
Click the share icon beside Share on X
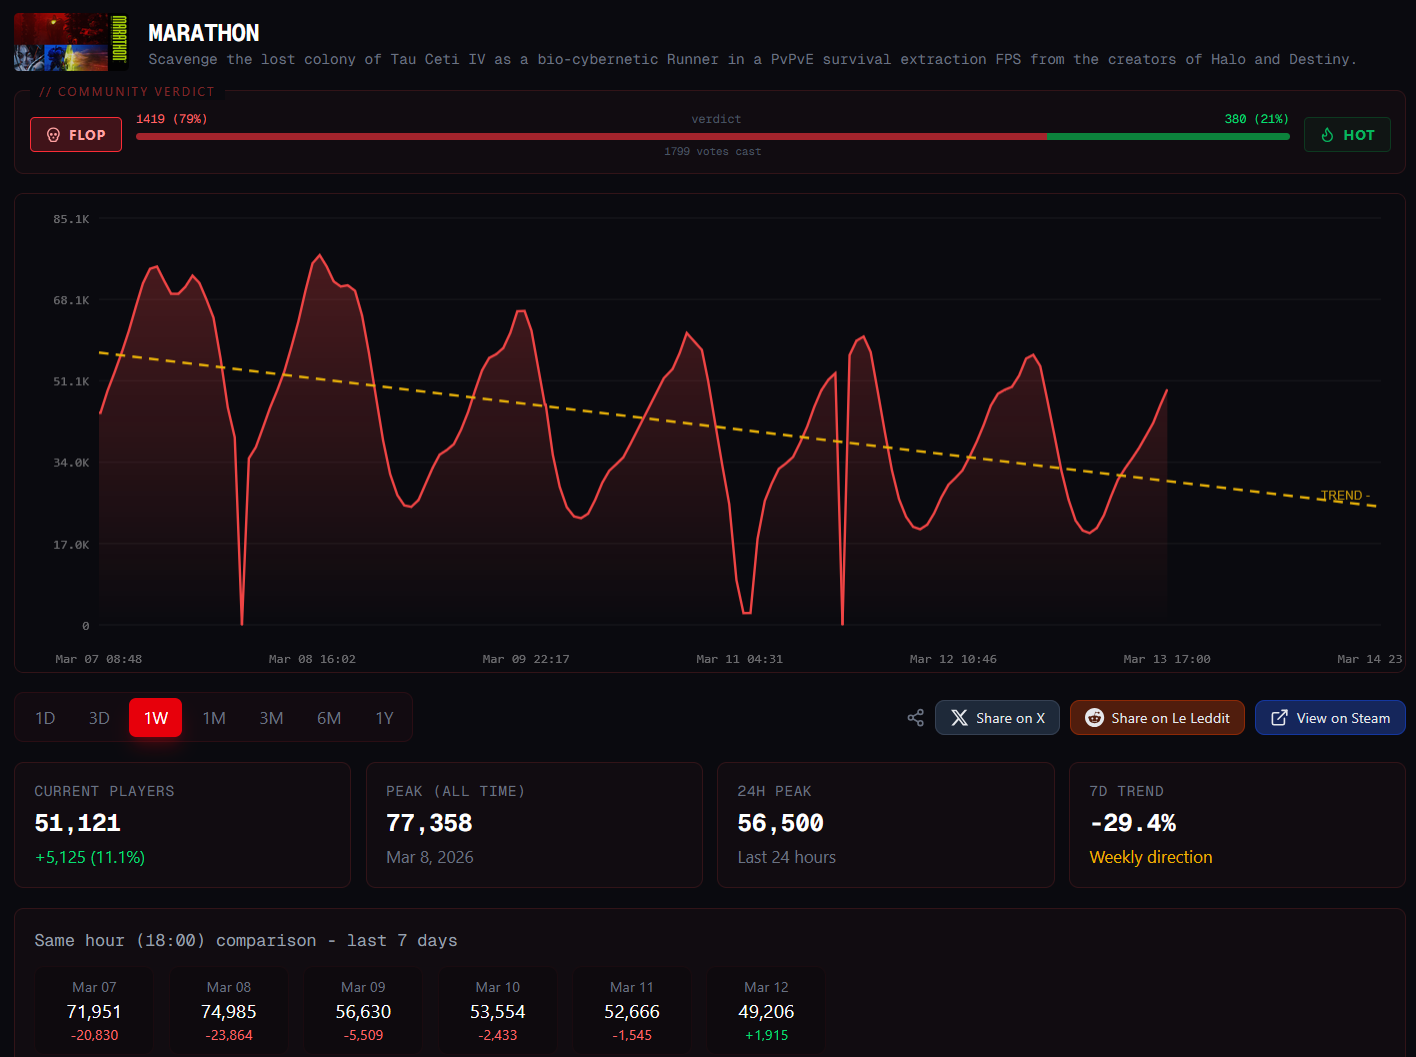(915, 718)
